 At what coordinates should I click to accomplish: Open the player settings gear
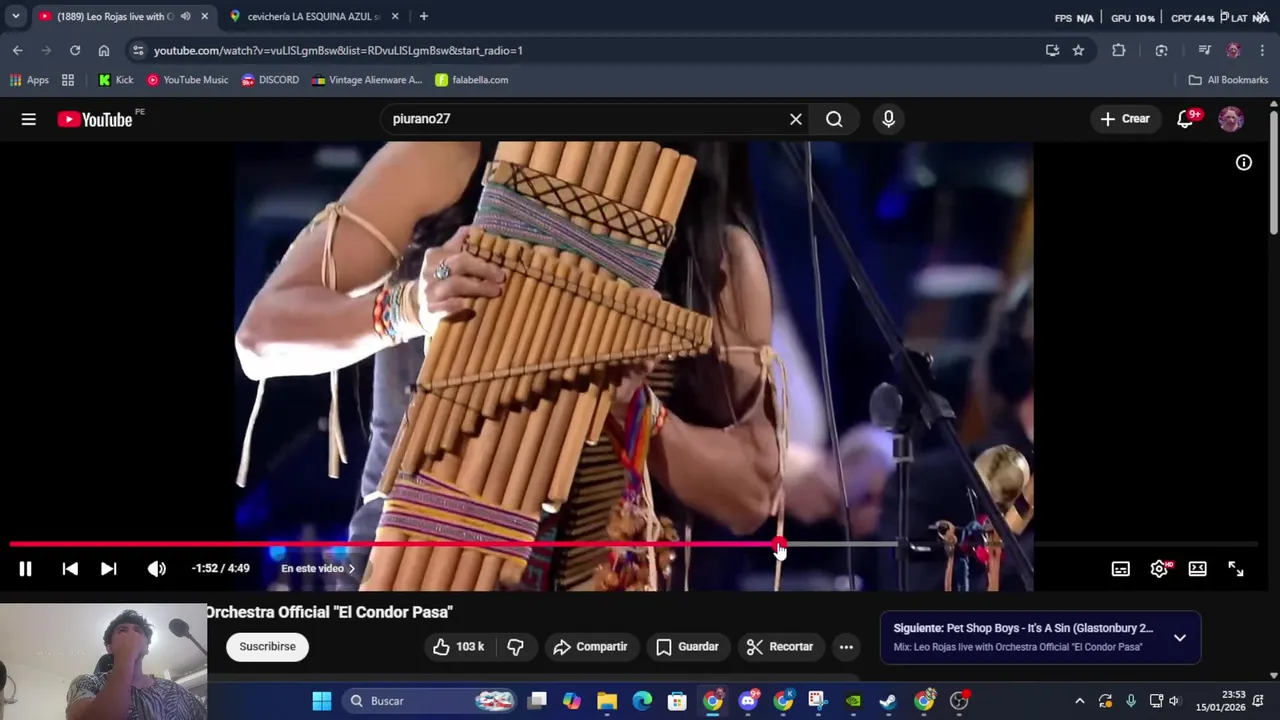(1159, 569)
